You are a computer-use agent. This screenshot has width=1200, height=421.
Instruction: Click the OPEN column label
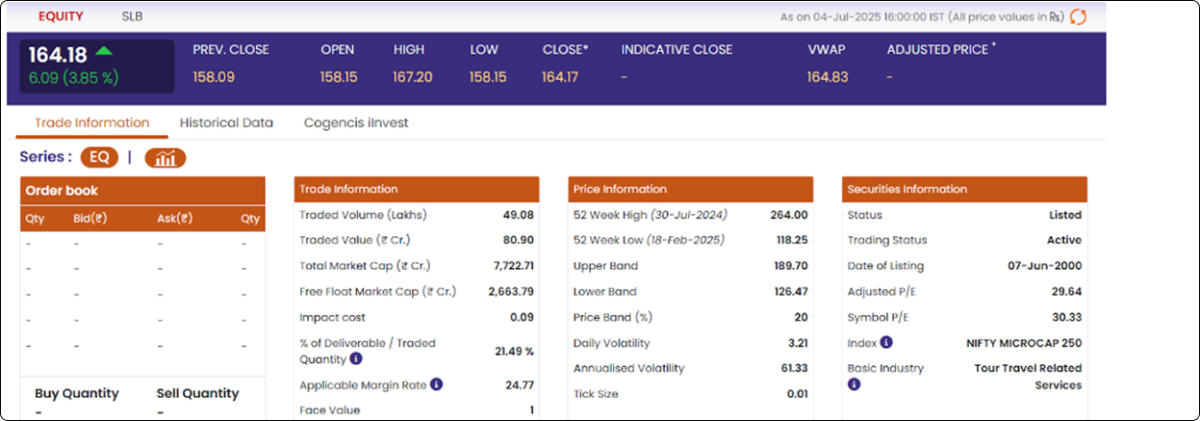coord(338,49)
